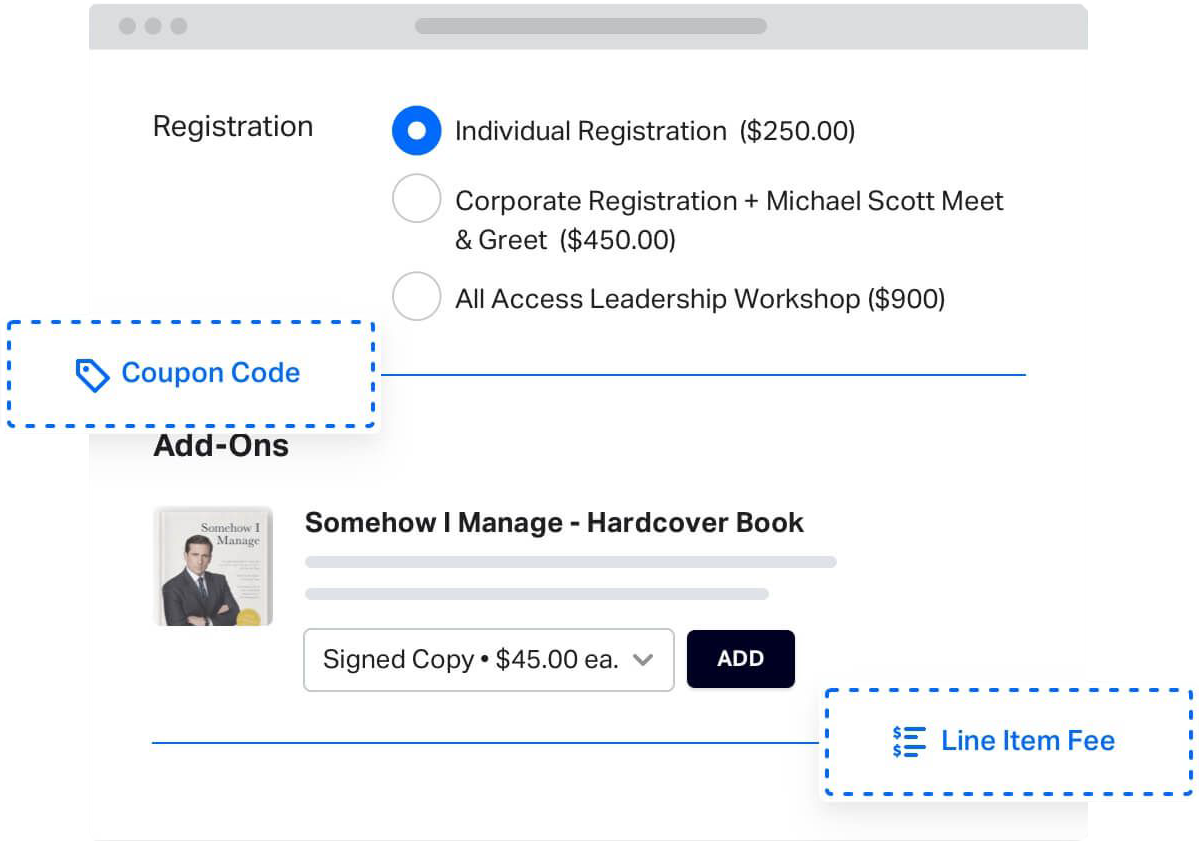
Task: Click the Somehow I Manage book cover thumbnail
Action: tap(212, 565)
